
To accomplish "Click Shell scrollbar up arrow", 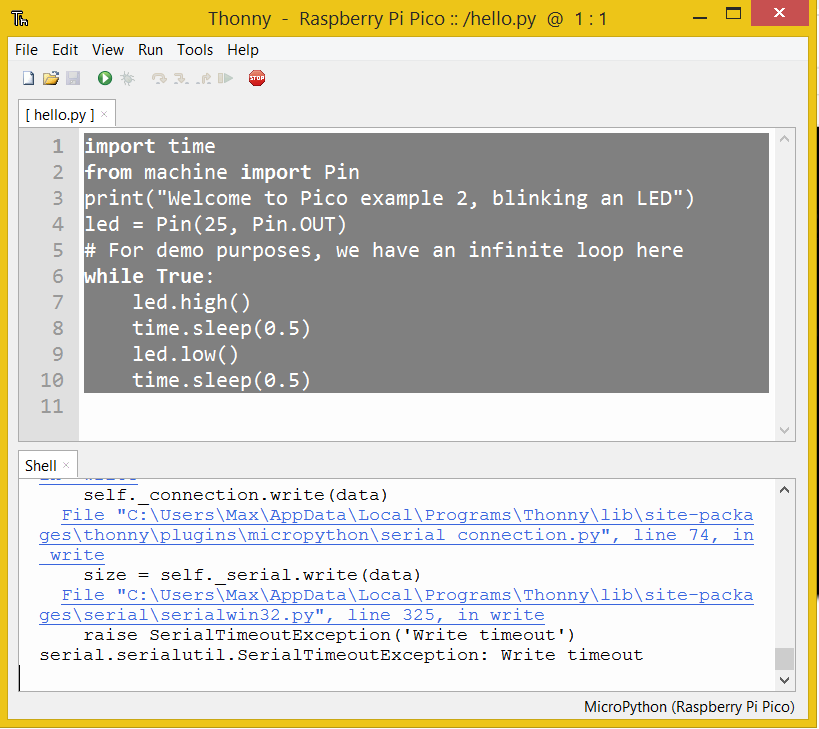I will pyautogui.click(x=784, y=490).
